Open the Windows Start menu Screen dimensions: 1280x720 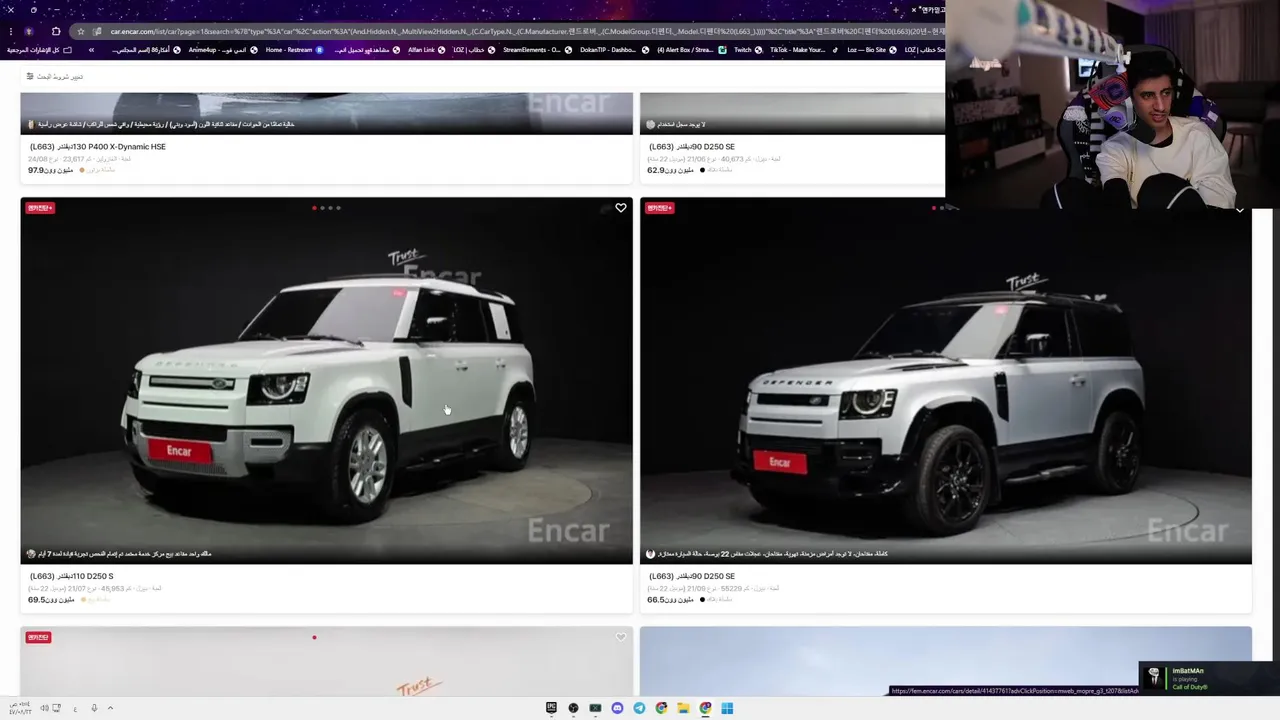pos(727,708)
